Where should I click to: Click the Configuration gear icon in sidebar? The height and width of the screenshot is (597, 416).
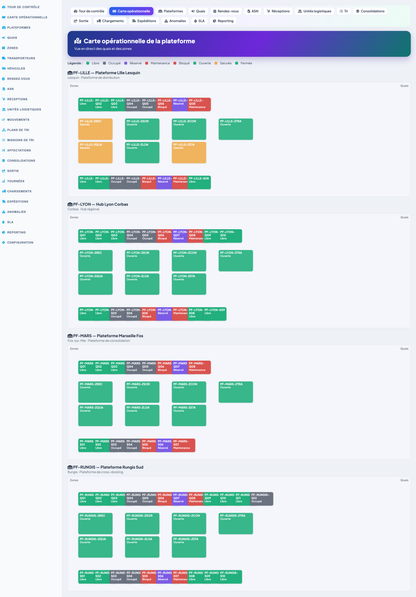click(x=4, y=243)
